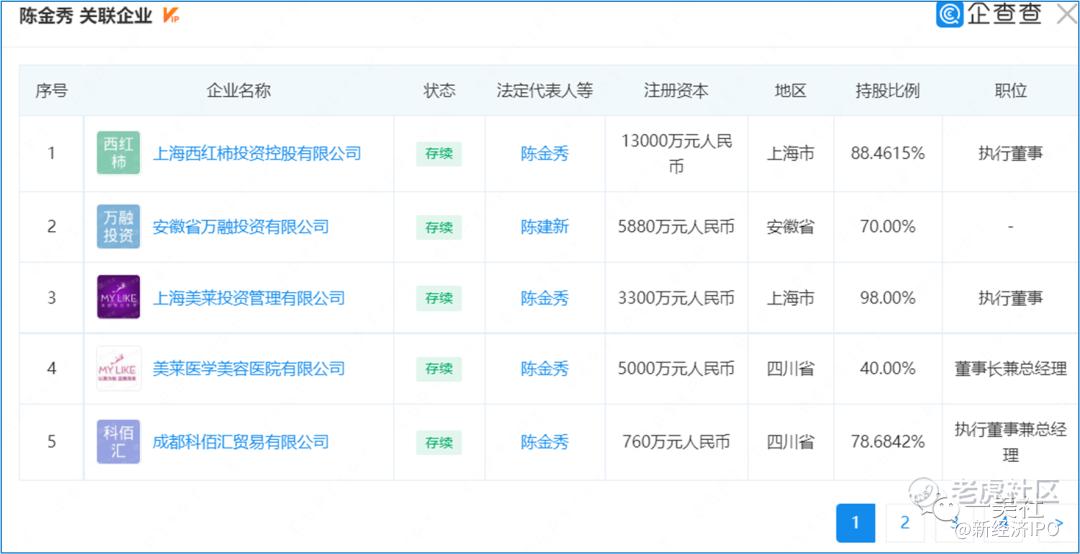Click the 持股比例 column header
This screenshot has height=554, width=1080.
pos(888,91)
